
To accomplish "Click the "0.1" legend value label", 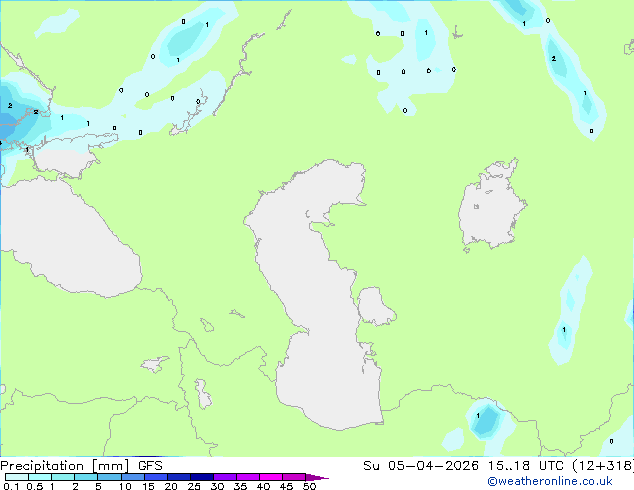I will click(11, 486).
